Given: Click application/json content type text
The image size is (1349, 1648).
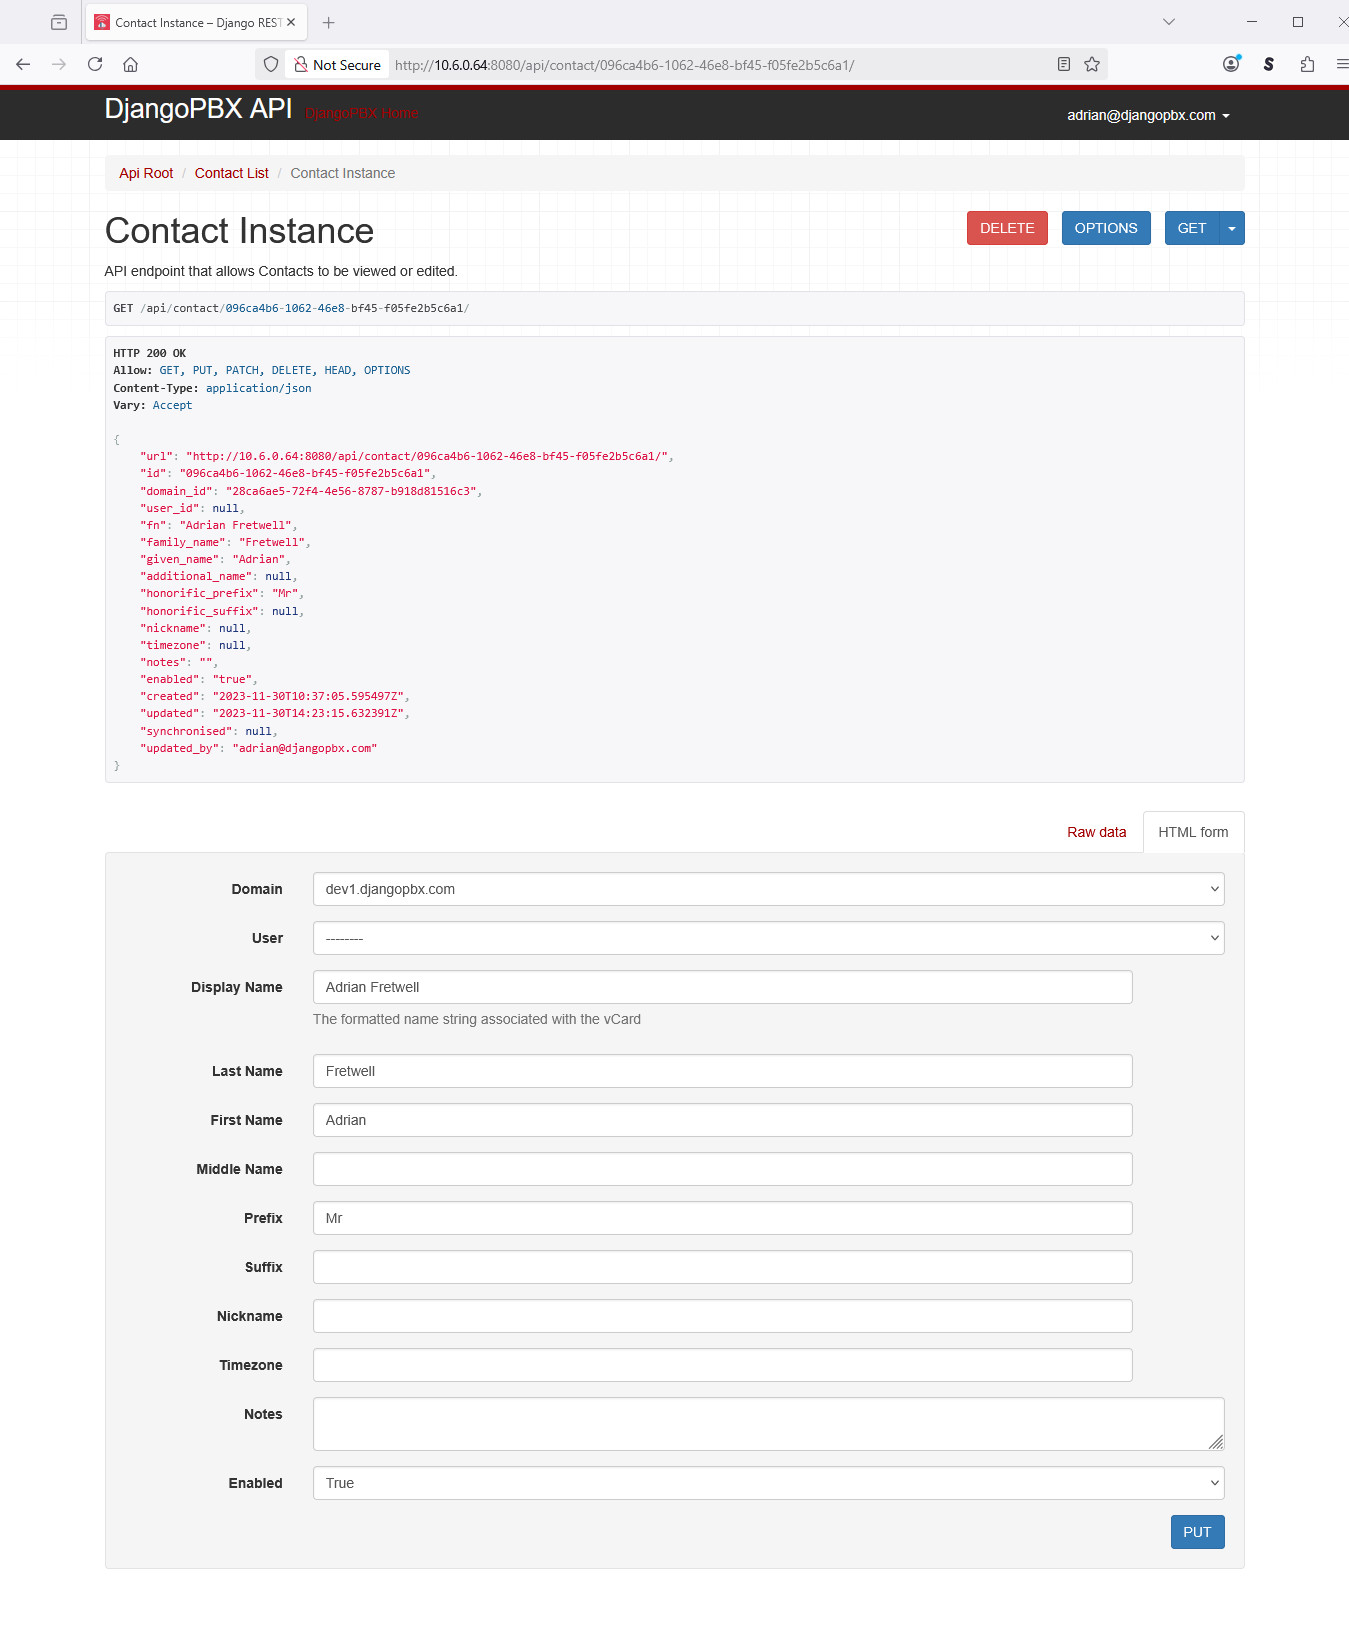Looking at the screenshot, I should point(259,388).
